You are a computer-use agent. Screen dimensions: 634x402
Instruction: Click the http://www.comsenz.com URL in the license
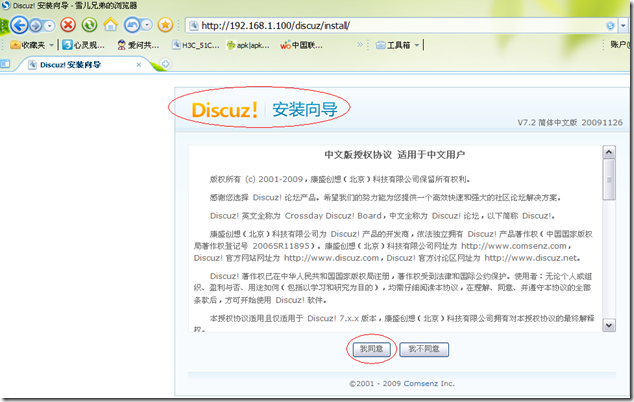514,246
